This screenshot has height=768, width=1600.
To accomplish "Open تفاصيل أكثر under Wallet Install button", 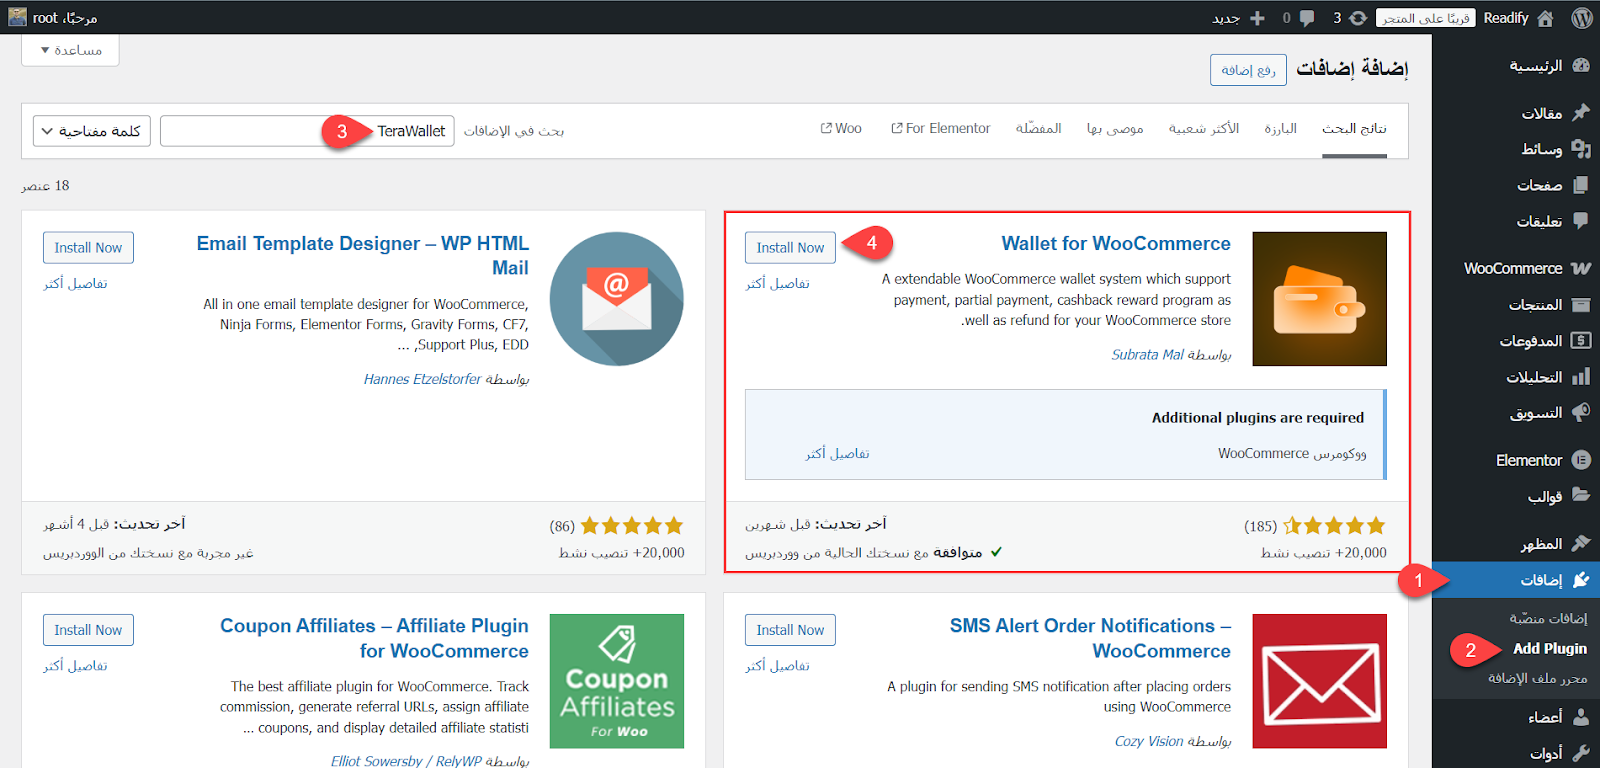I will pos(777,284).
